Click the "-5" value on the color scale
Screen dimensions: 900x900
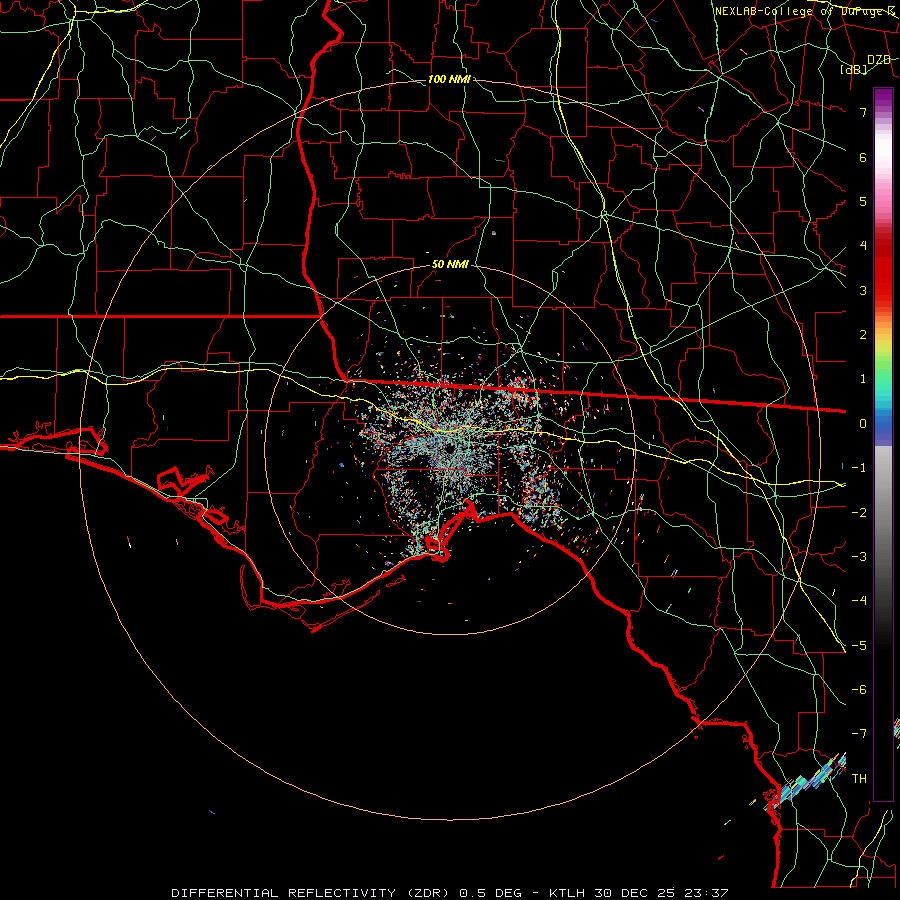pos(859,645)
